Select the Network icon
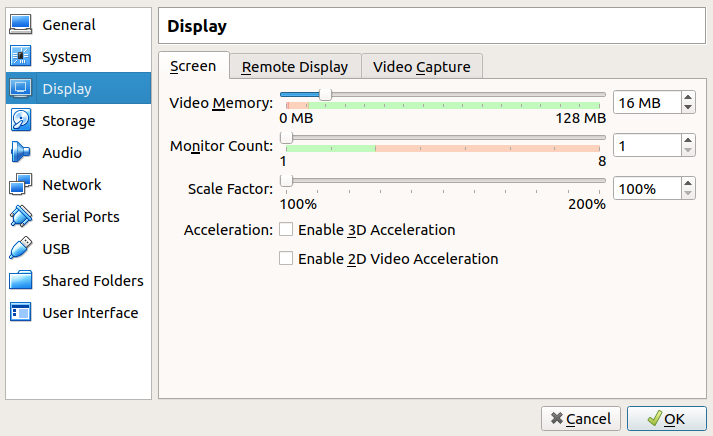 tap(21, 185)
